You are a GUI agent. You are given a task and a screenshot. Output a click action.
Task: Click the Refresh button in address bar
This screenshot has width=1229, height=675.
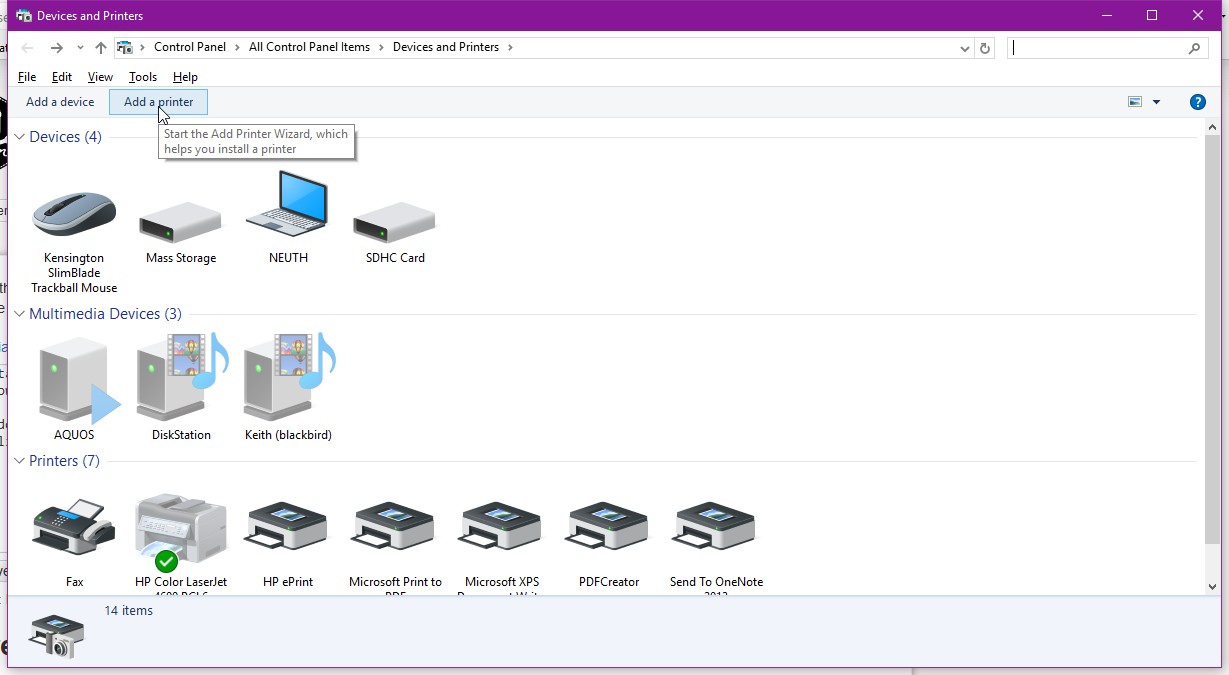[x=985, y=48]
